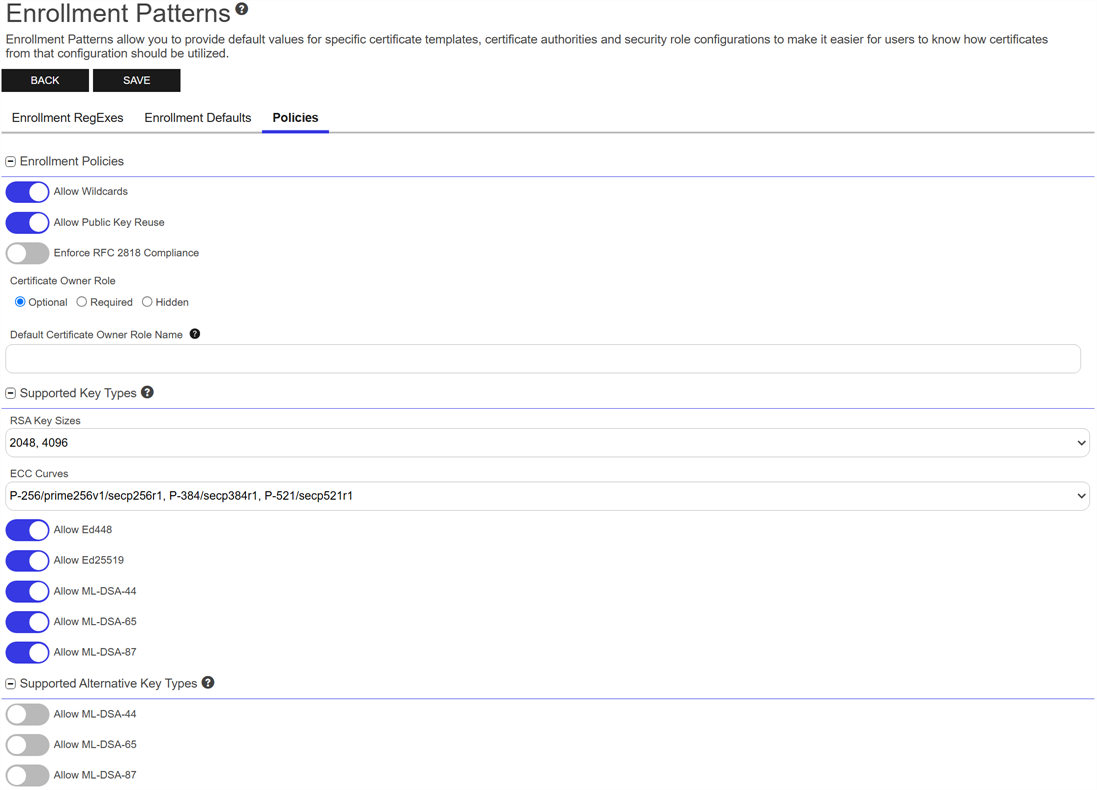Open the Enrollment Defaults tab
The image size is (1097, 790).
(x=198, y=118)
